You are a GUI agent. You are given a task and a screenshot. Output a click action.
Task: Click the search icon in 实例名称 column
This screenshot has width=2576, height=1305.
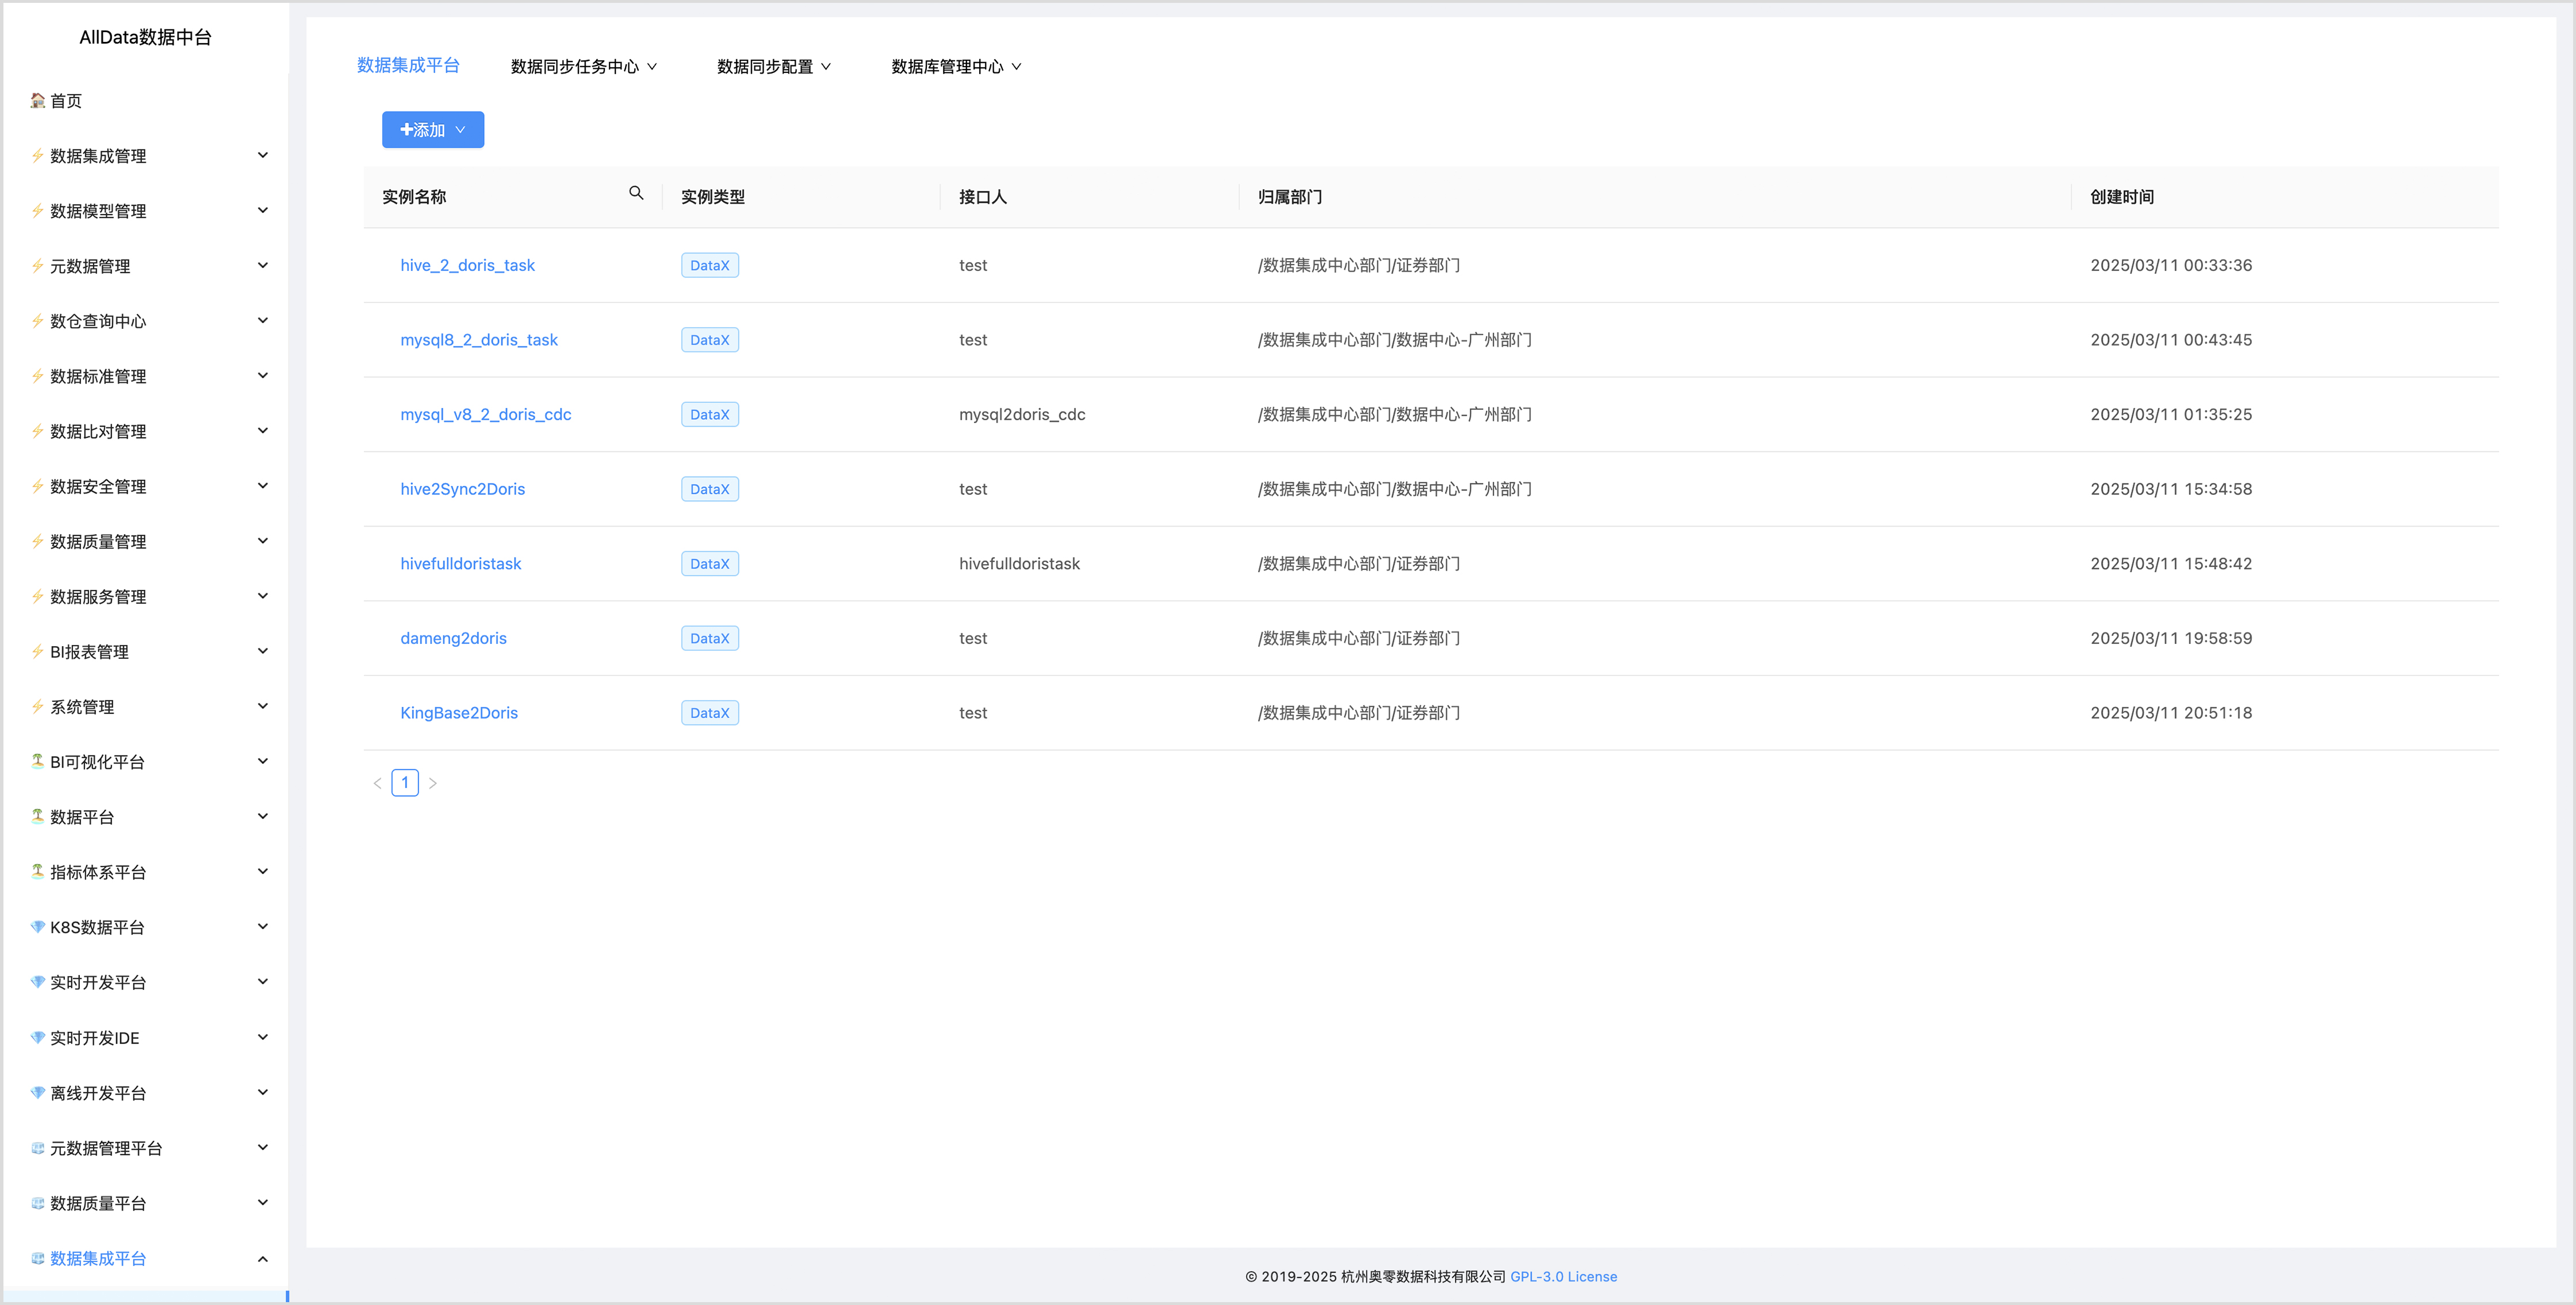pyautogui.click(x=636, y=193)
